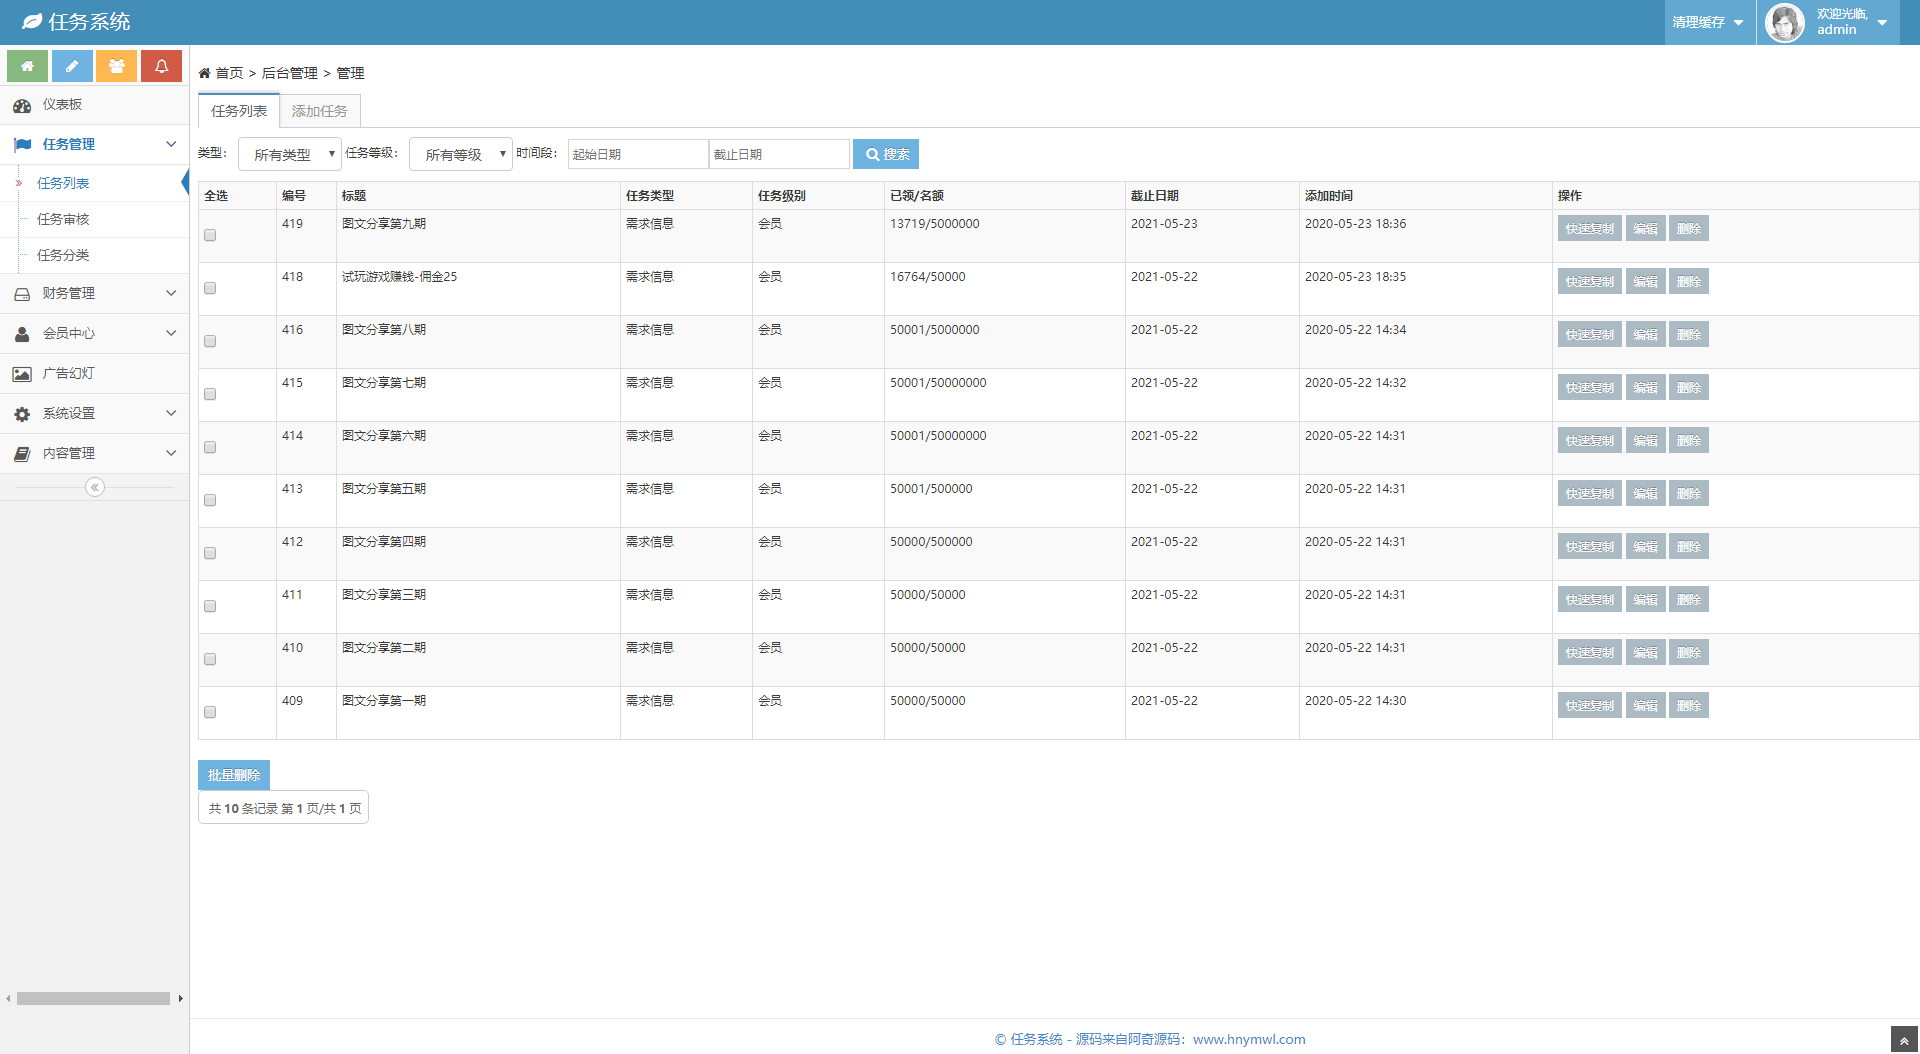Collapse the sidebar with double-arrow icon
Screen dimensions: 1920x1054
(x=95, y=487)
